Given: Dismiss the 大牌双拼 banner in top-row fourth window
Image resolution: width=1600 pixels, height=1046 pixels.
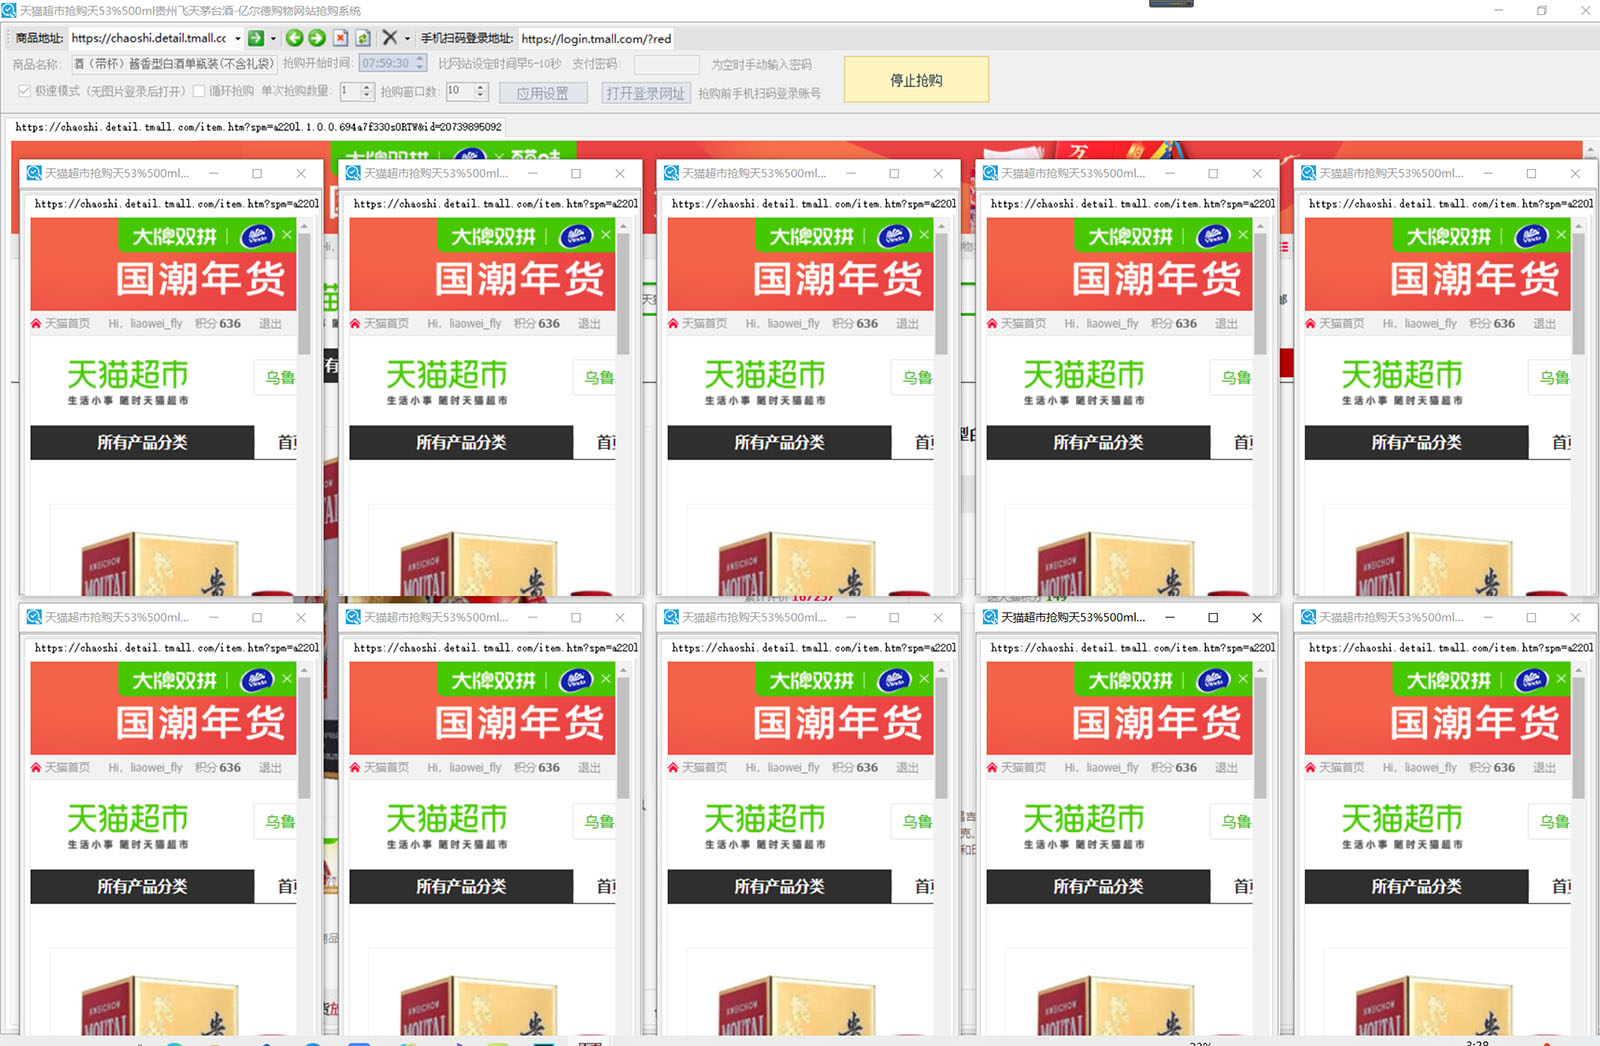Looking at the screenshot, I should 1243,235.
